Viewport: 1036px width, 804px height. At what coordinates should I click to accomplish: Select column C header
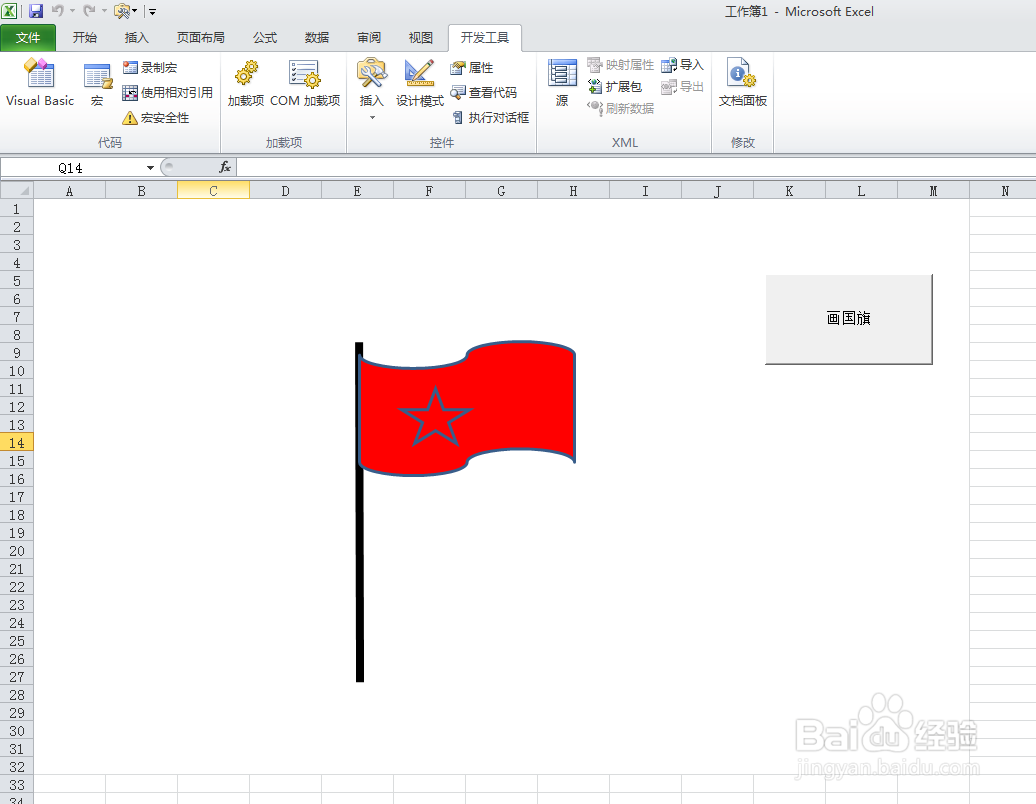213,191
